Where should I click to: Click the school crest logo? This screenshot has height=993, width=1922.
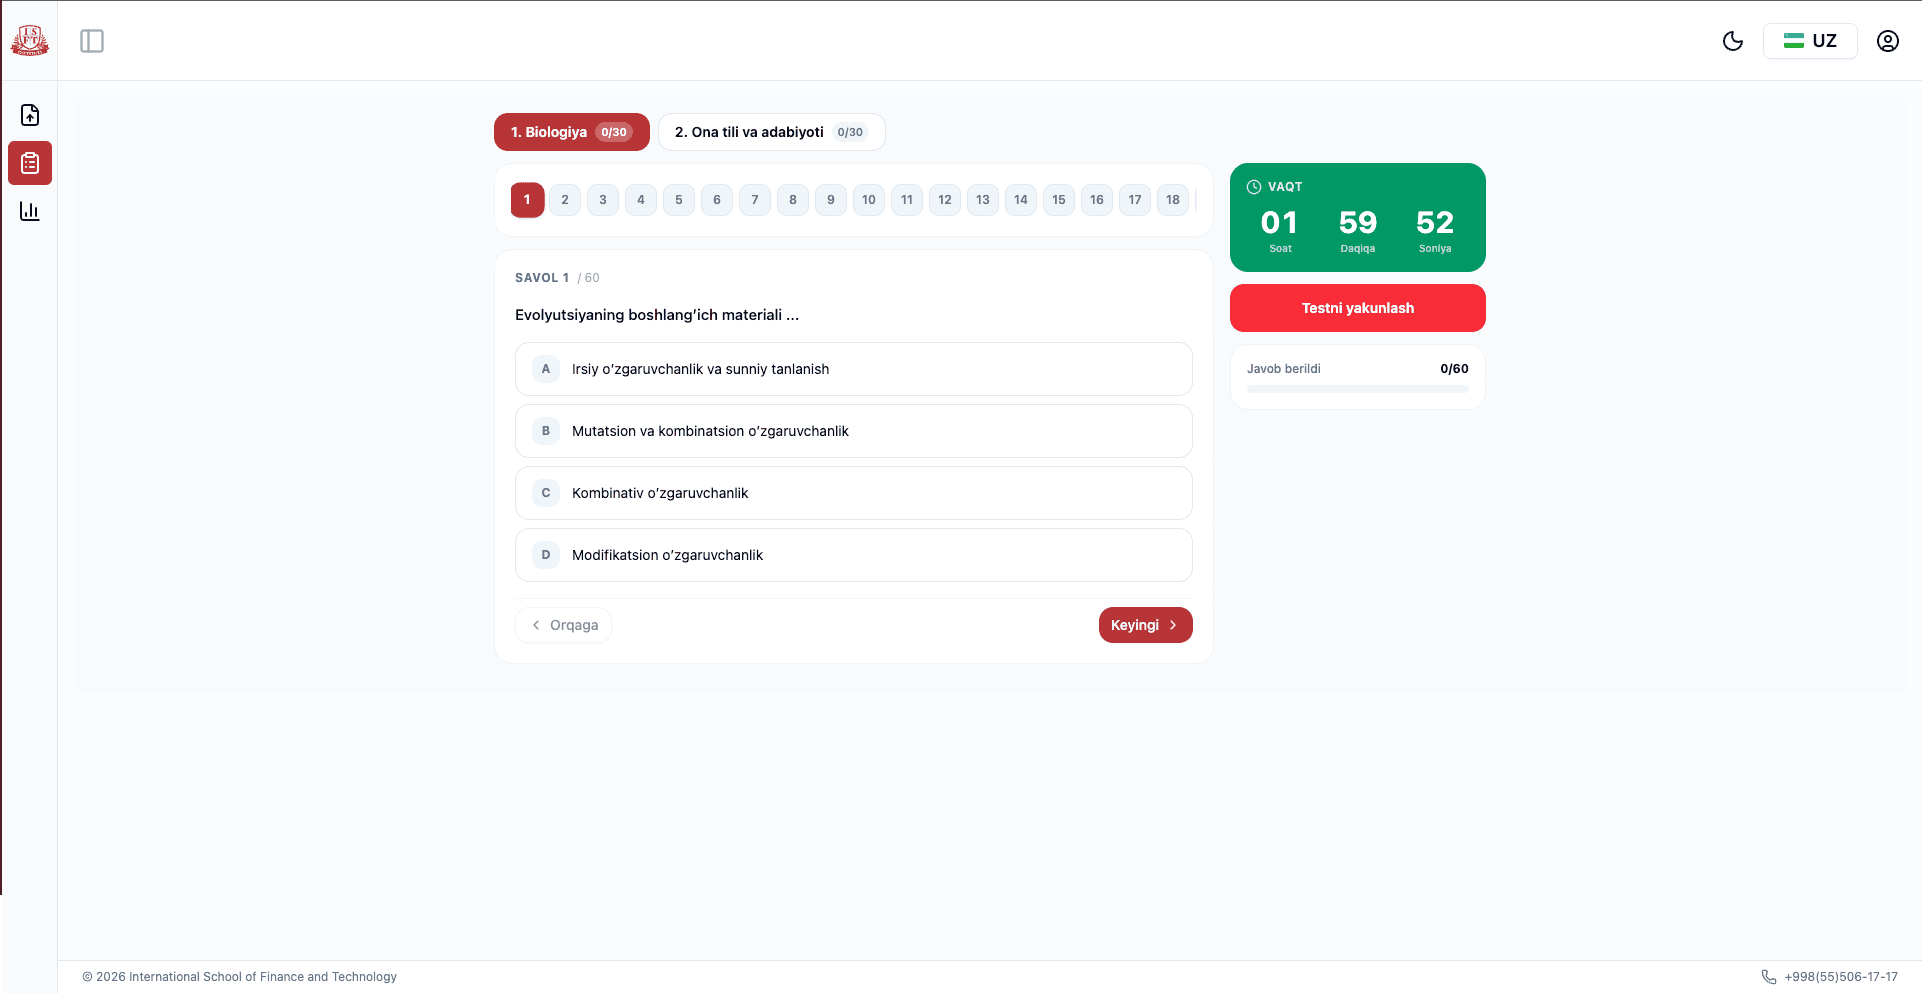click(30, 40)
